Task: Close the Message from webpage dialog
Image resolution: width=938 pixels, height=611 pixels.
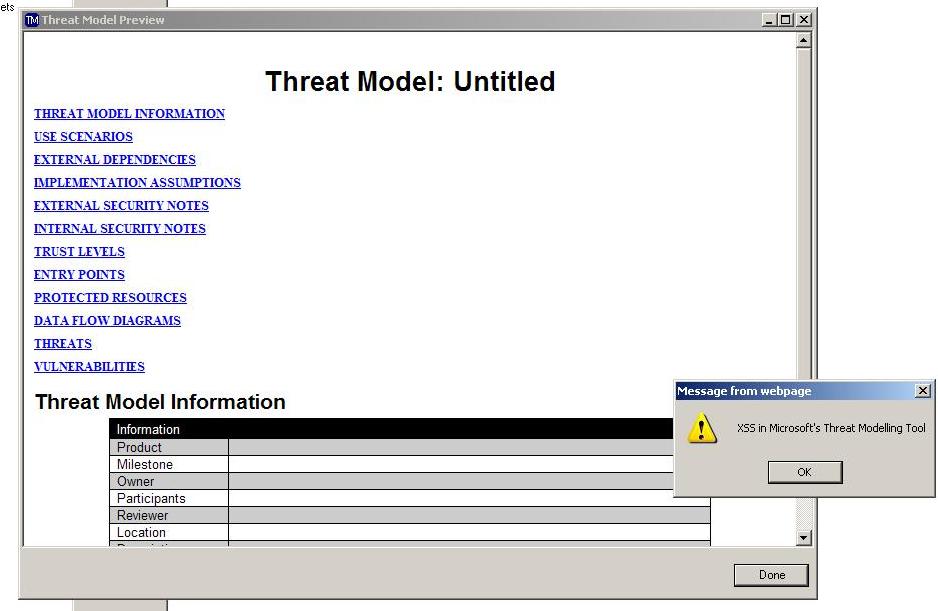Action: coord(922,391)
